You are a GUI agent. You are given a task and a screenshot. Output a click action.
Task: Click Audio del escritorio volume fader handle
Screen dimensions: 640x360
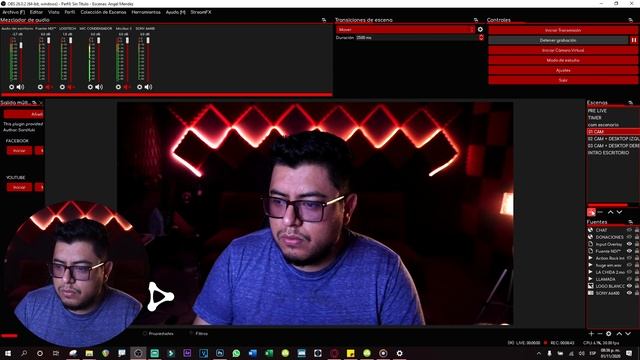coord(21,45)
